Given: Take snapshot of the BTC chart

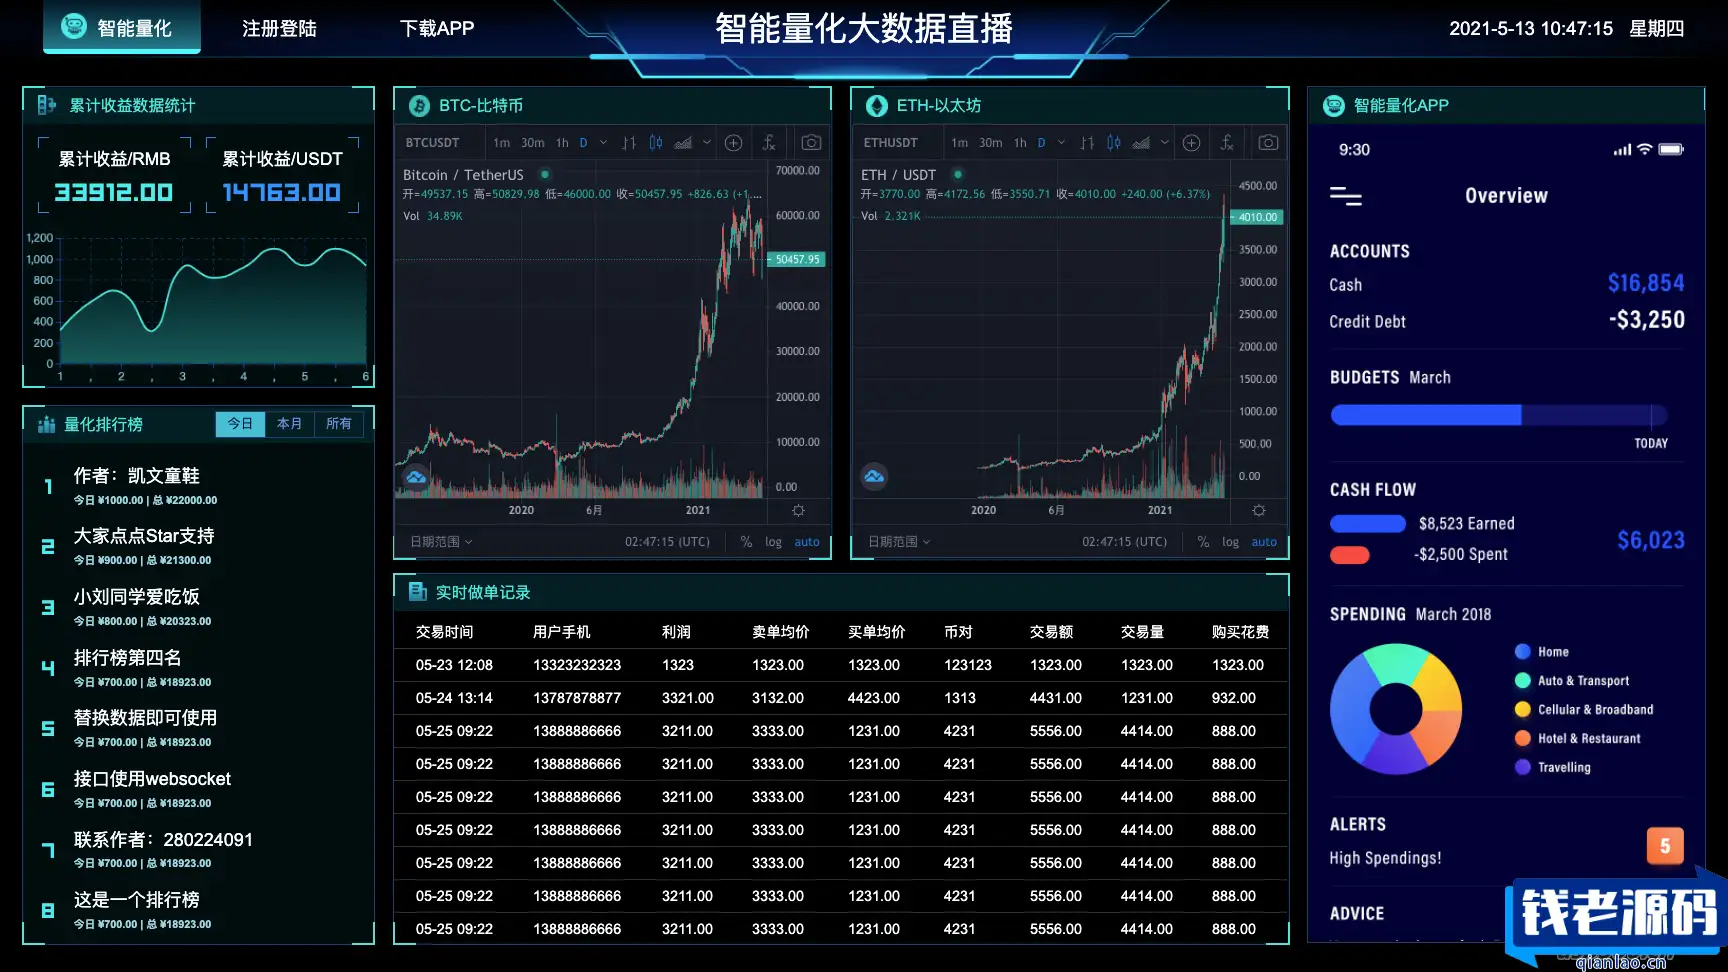Looking at the screenshot, I should [x=811, y=143].
